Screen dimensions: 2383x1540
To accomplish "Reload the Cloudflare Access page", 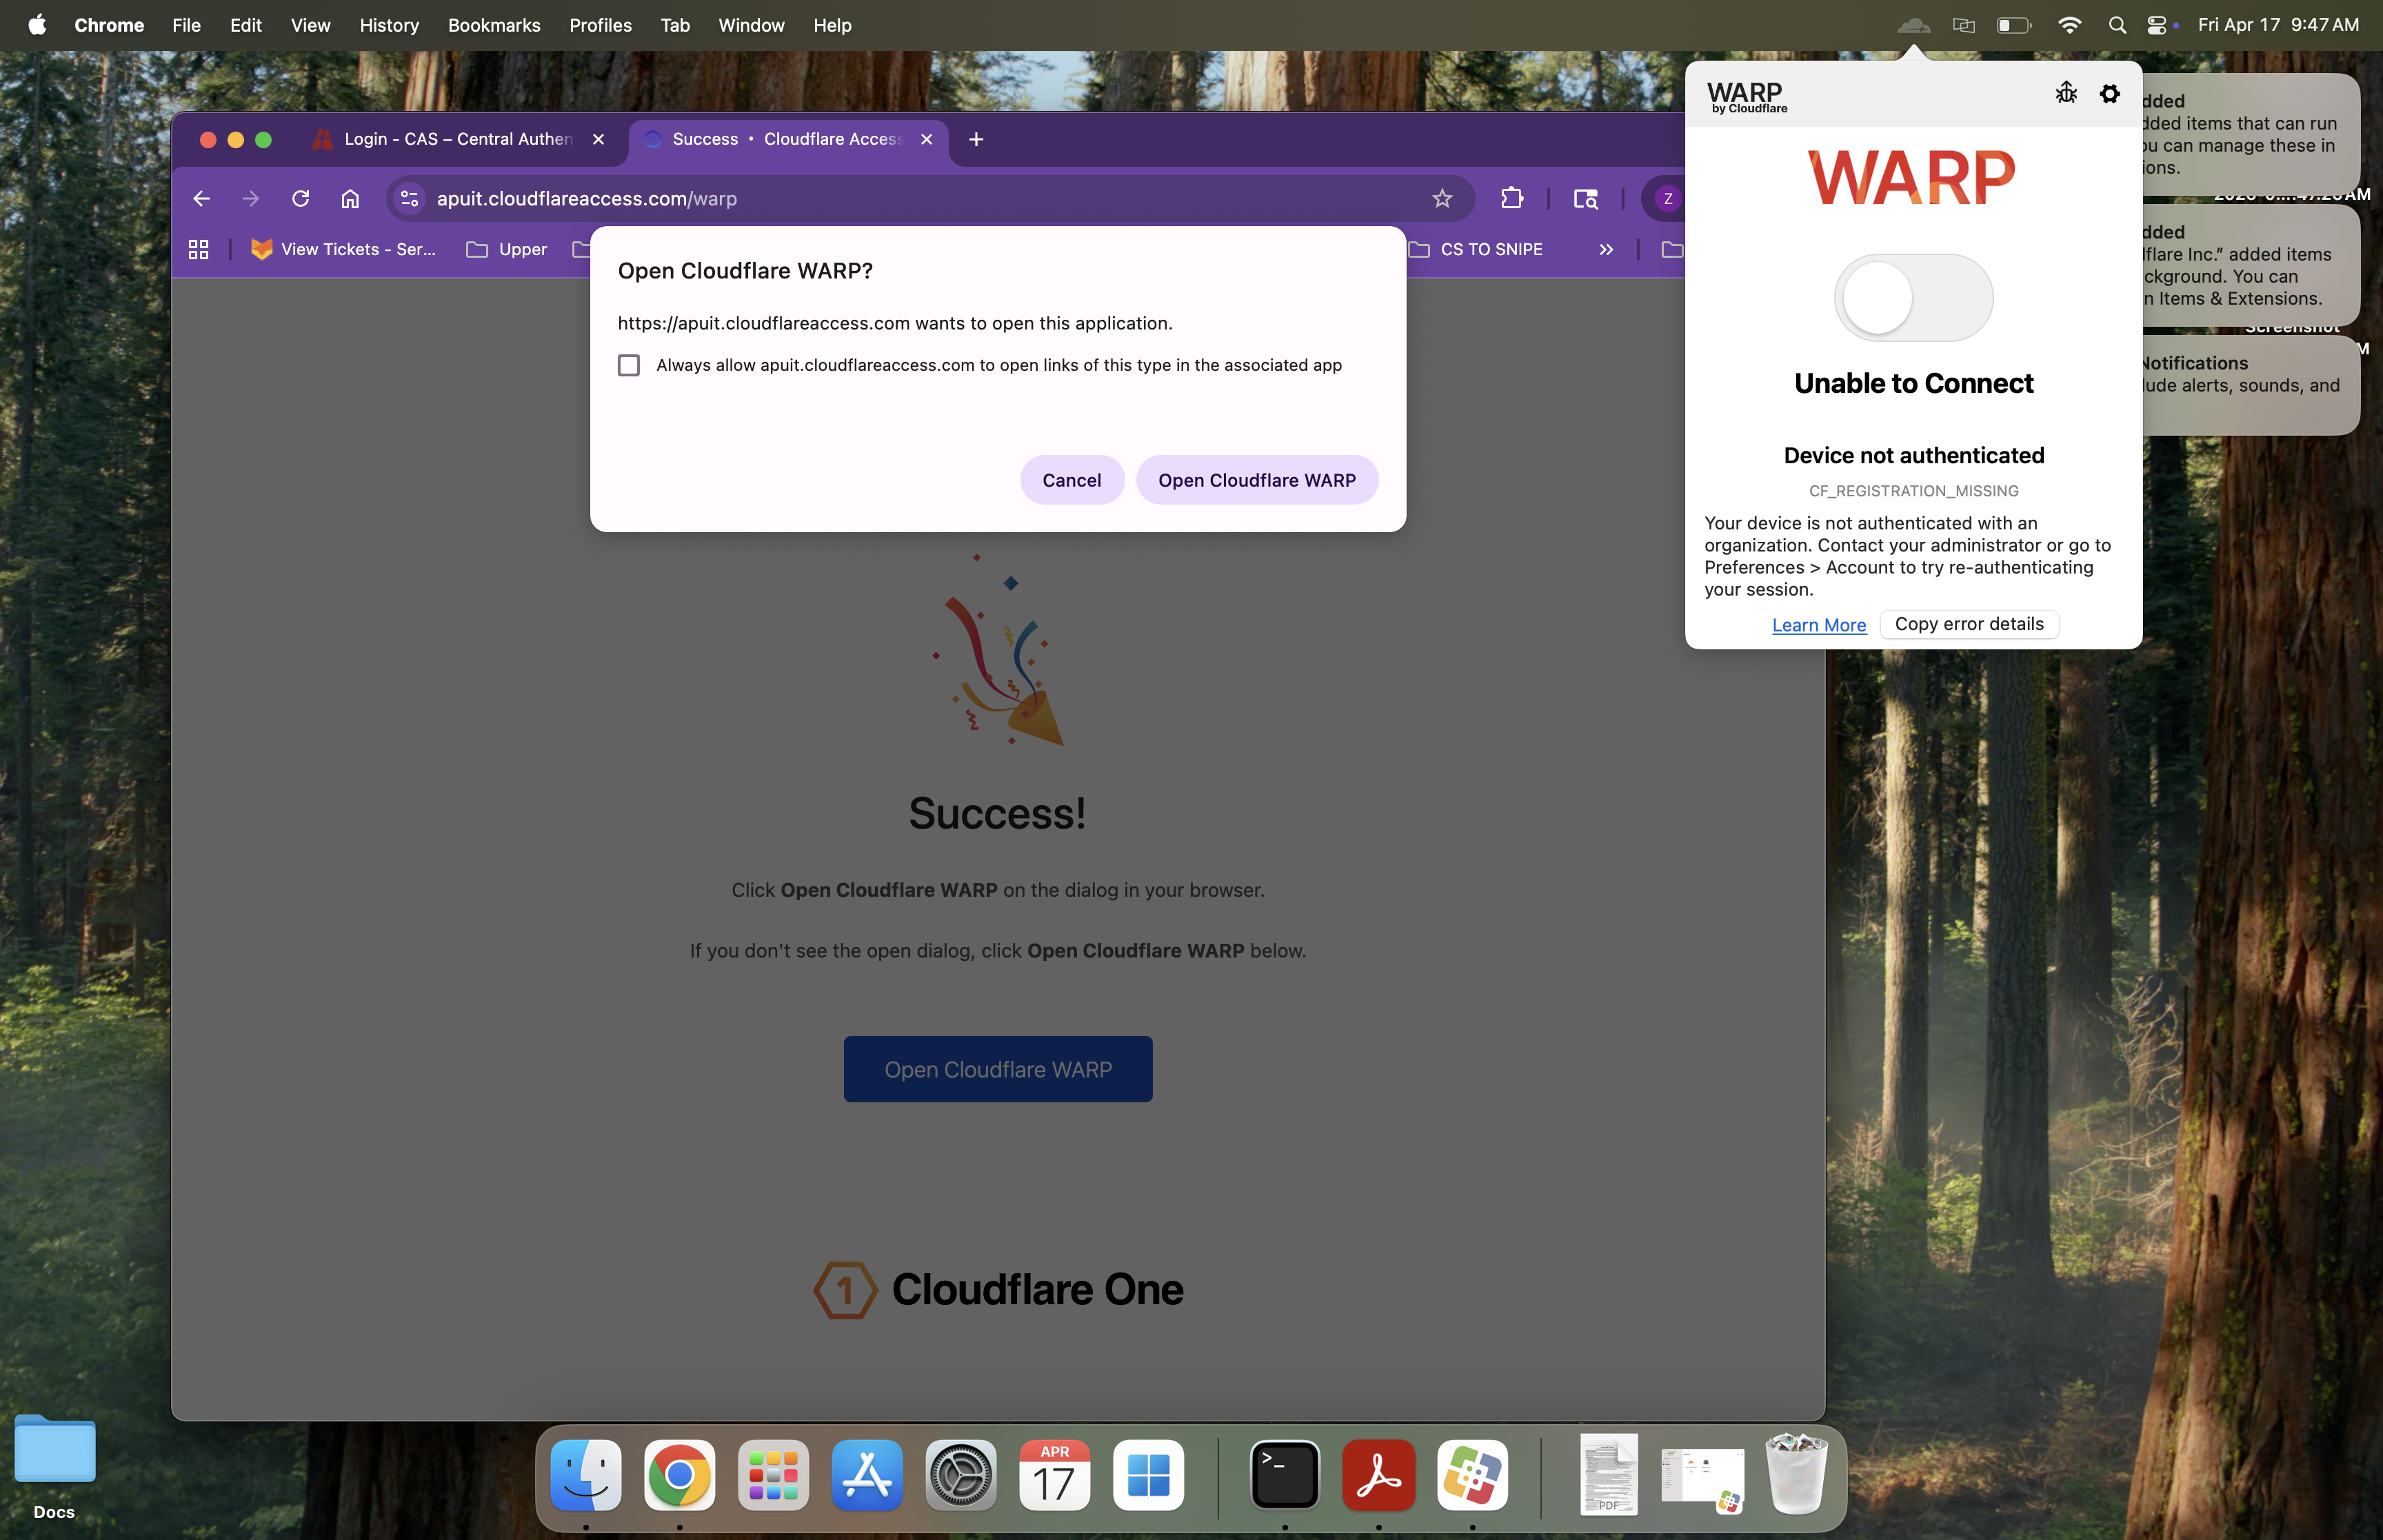I will [300, 199].
